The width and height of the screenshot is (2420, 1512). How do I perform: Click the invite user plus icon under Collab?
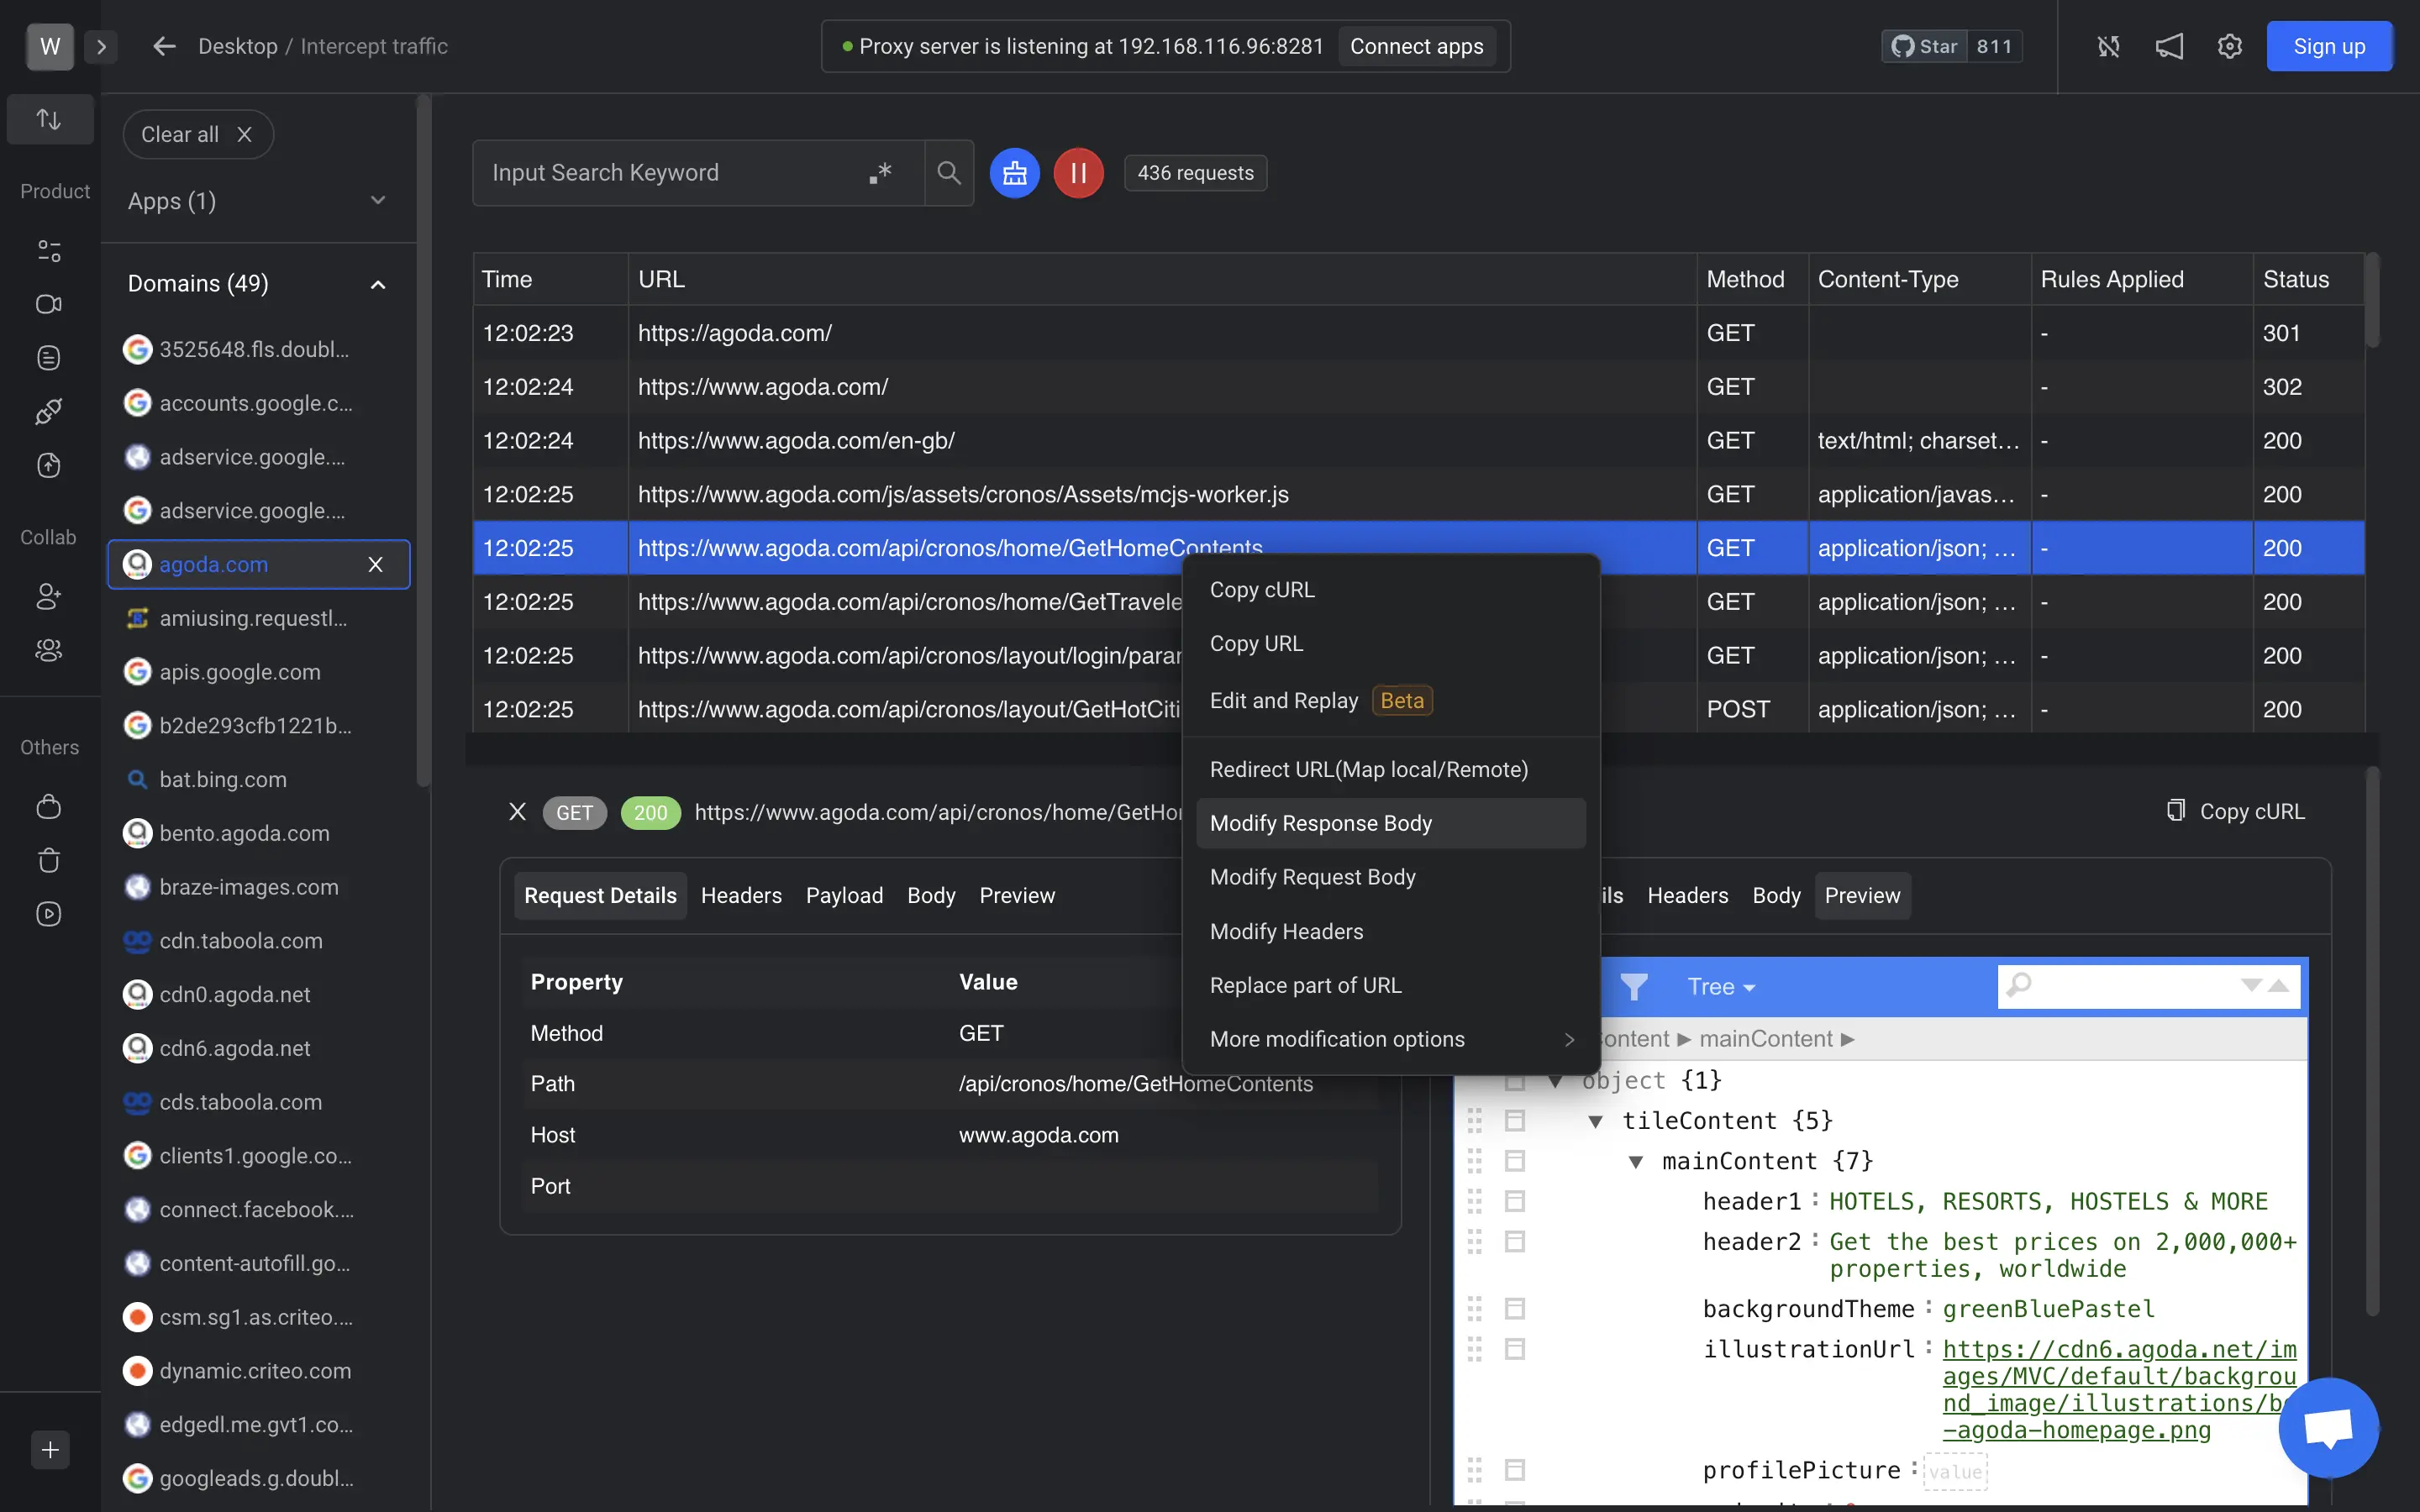[x=49, y=597]
